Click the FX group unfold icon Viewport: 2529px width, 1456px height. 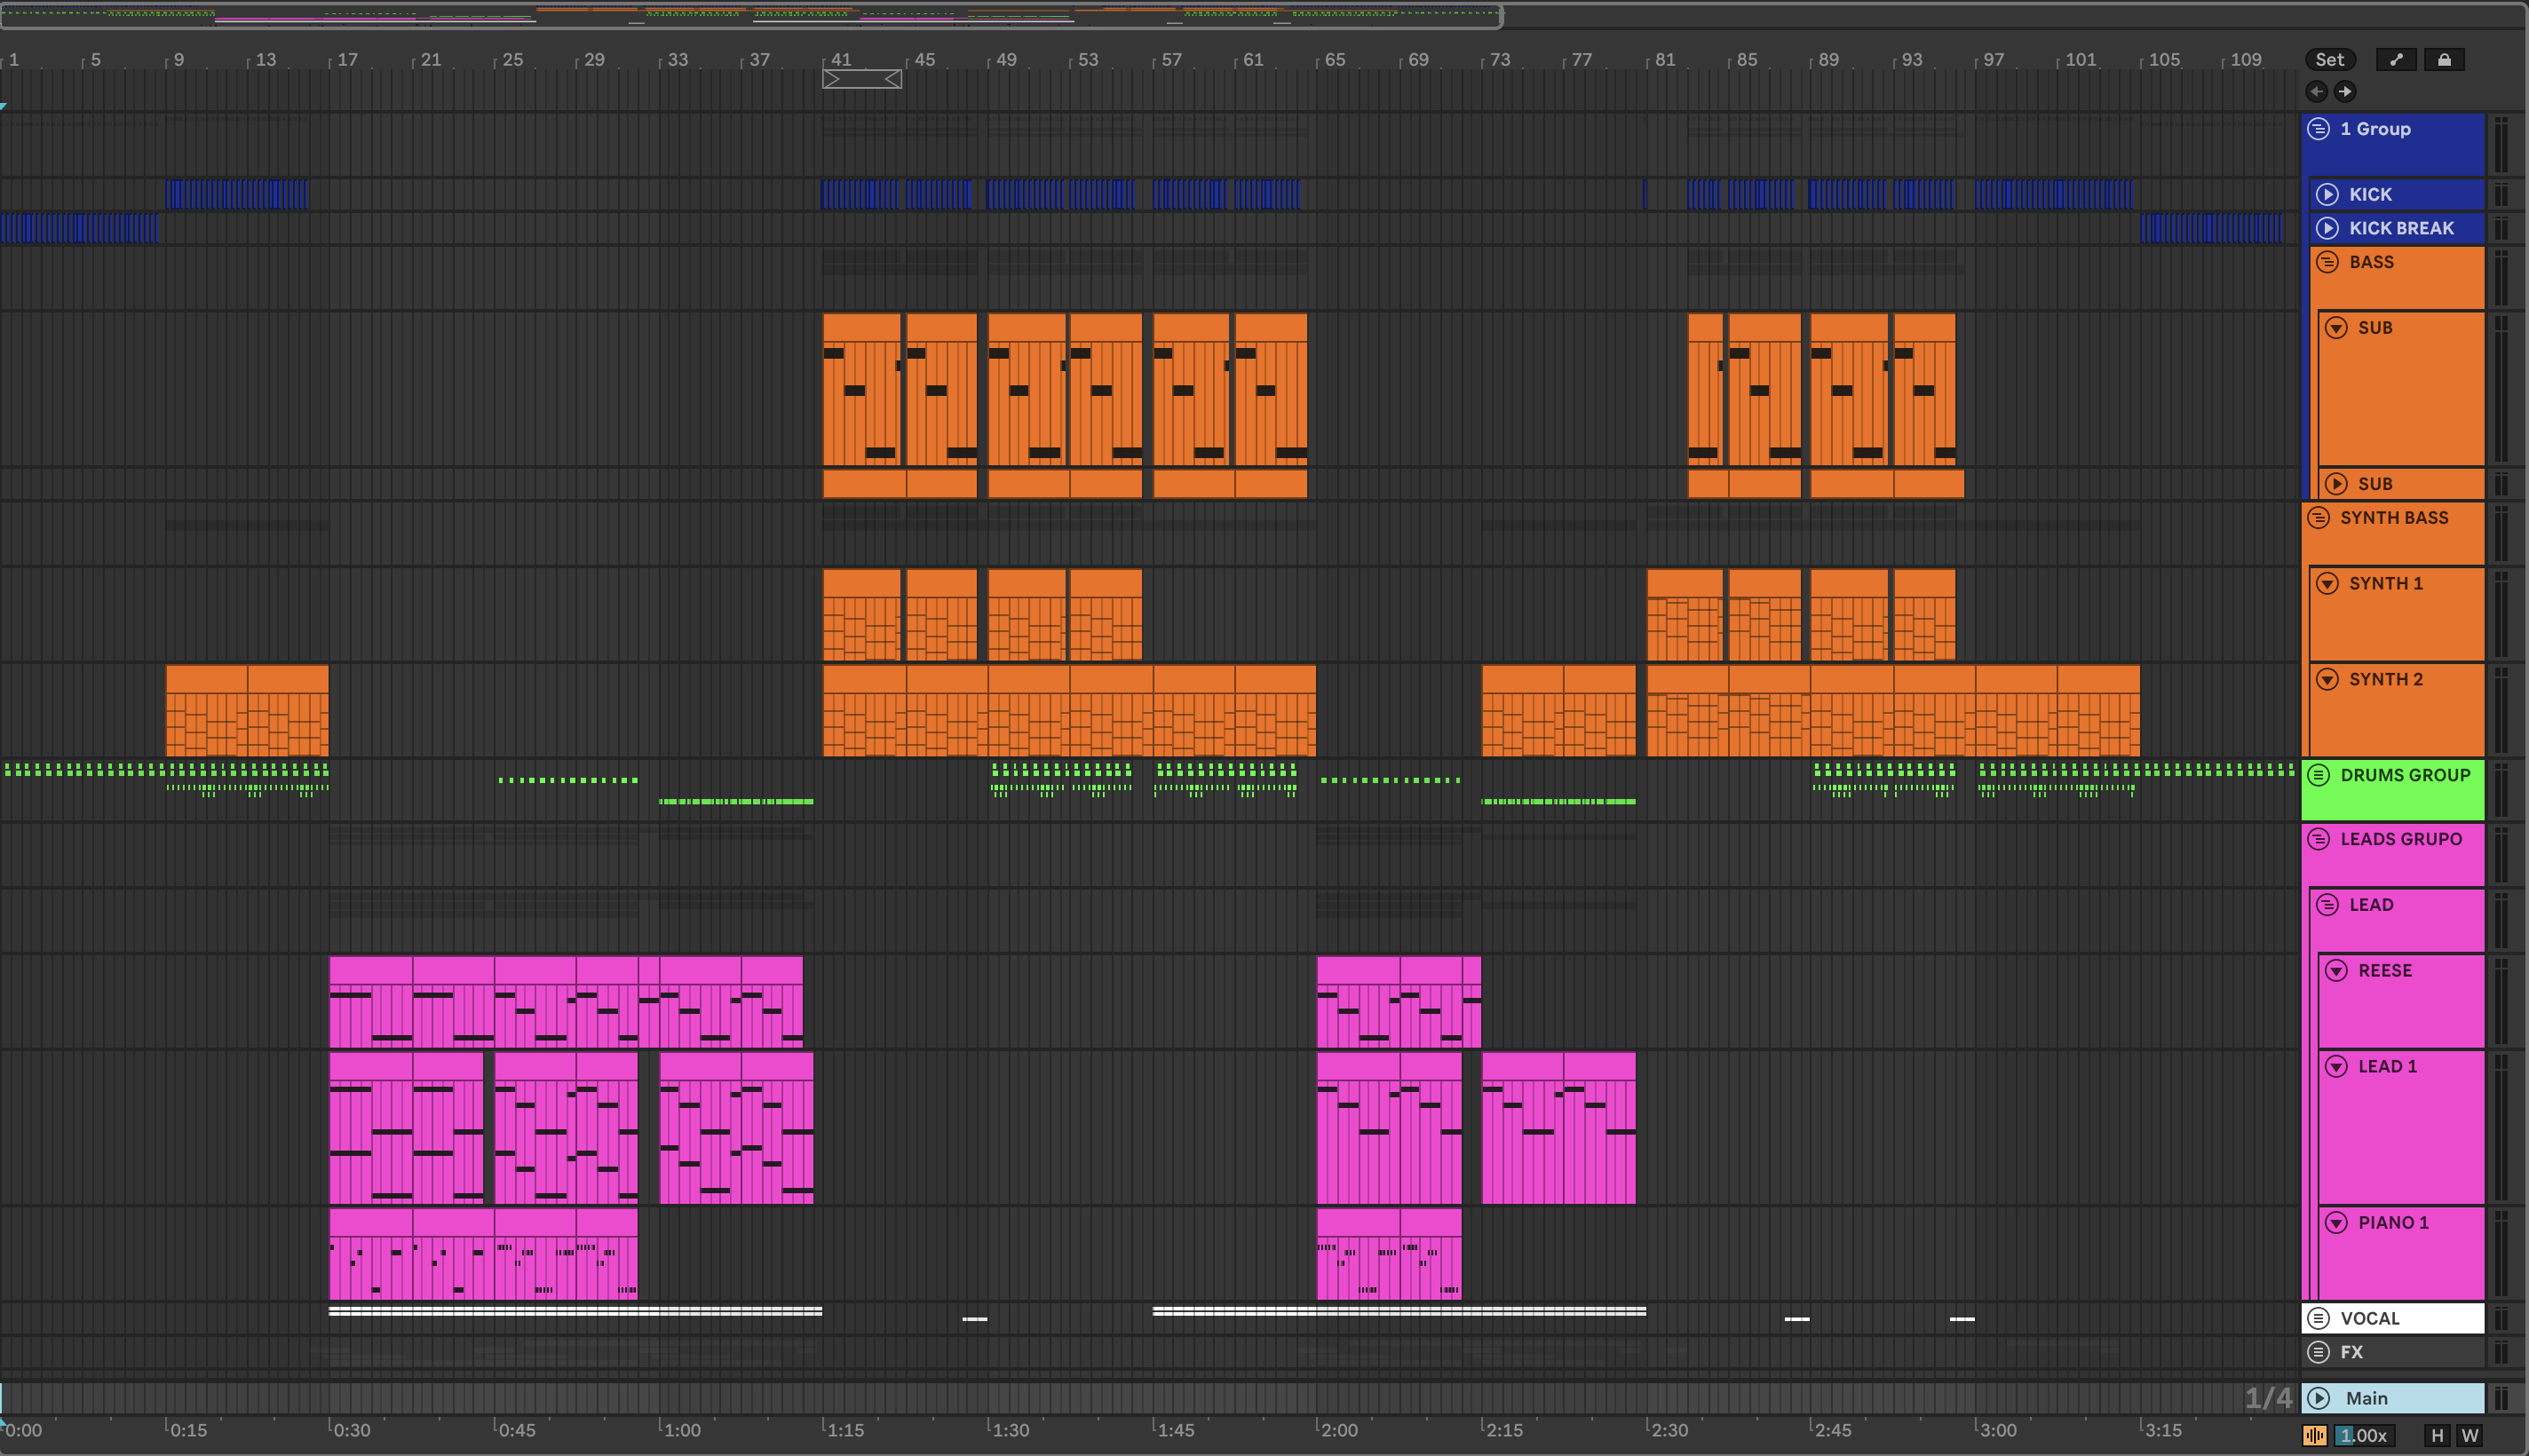click(2318, 1352)
